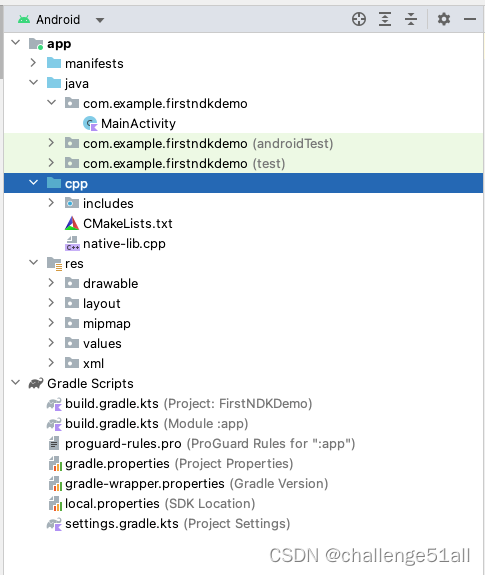The image size is (485, 575).
Task: Click the Expand All toolbar icon
Action: [x=385, y=19]
